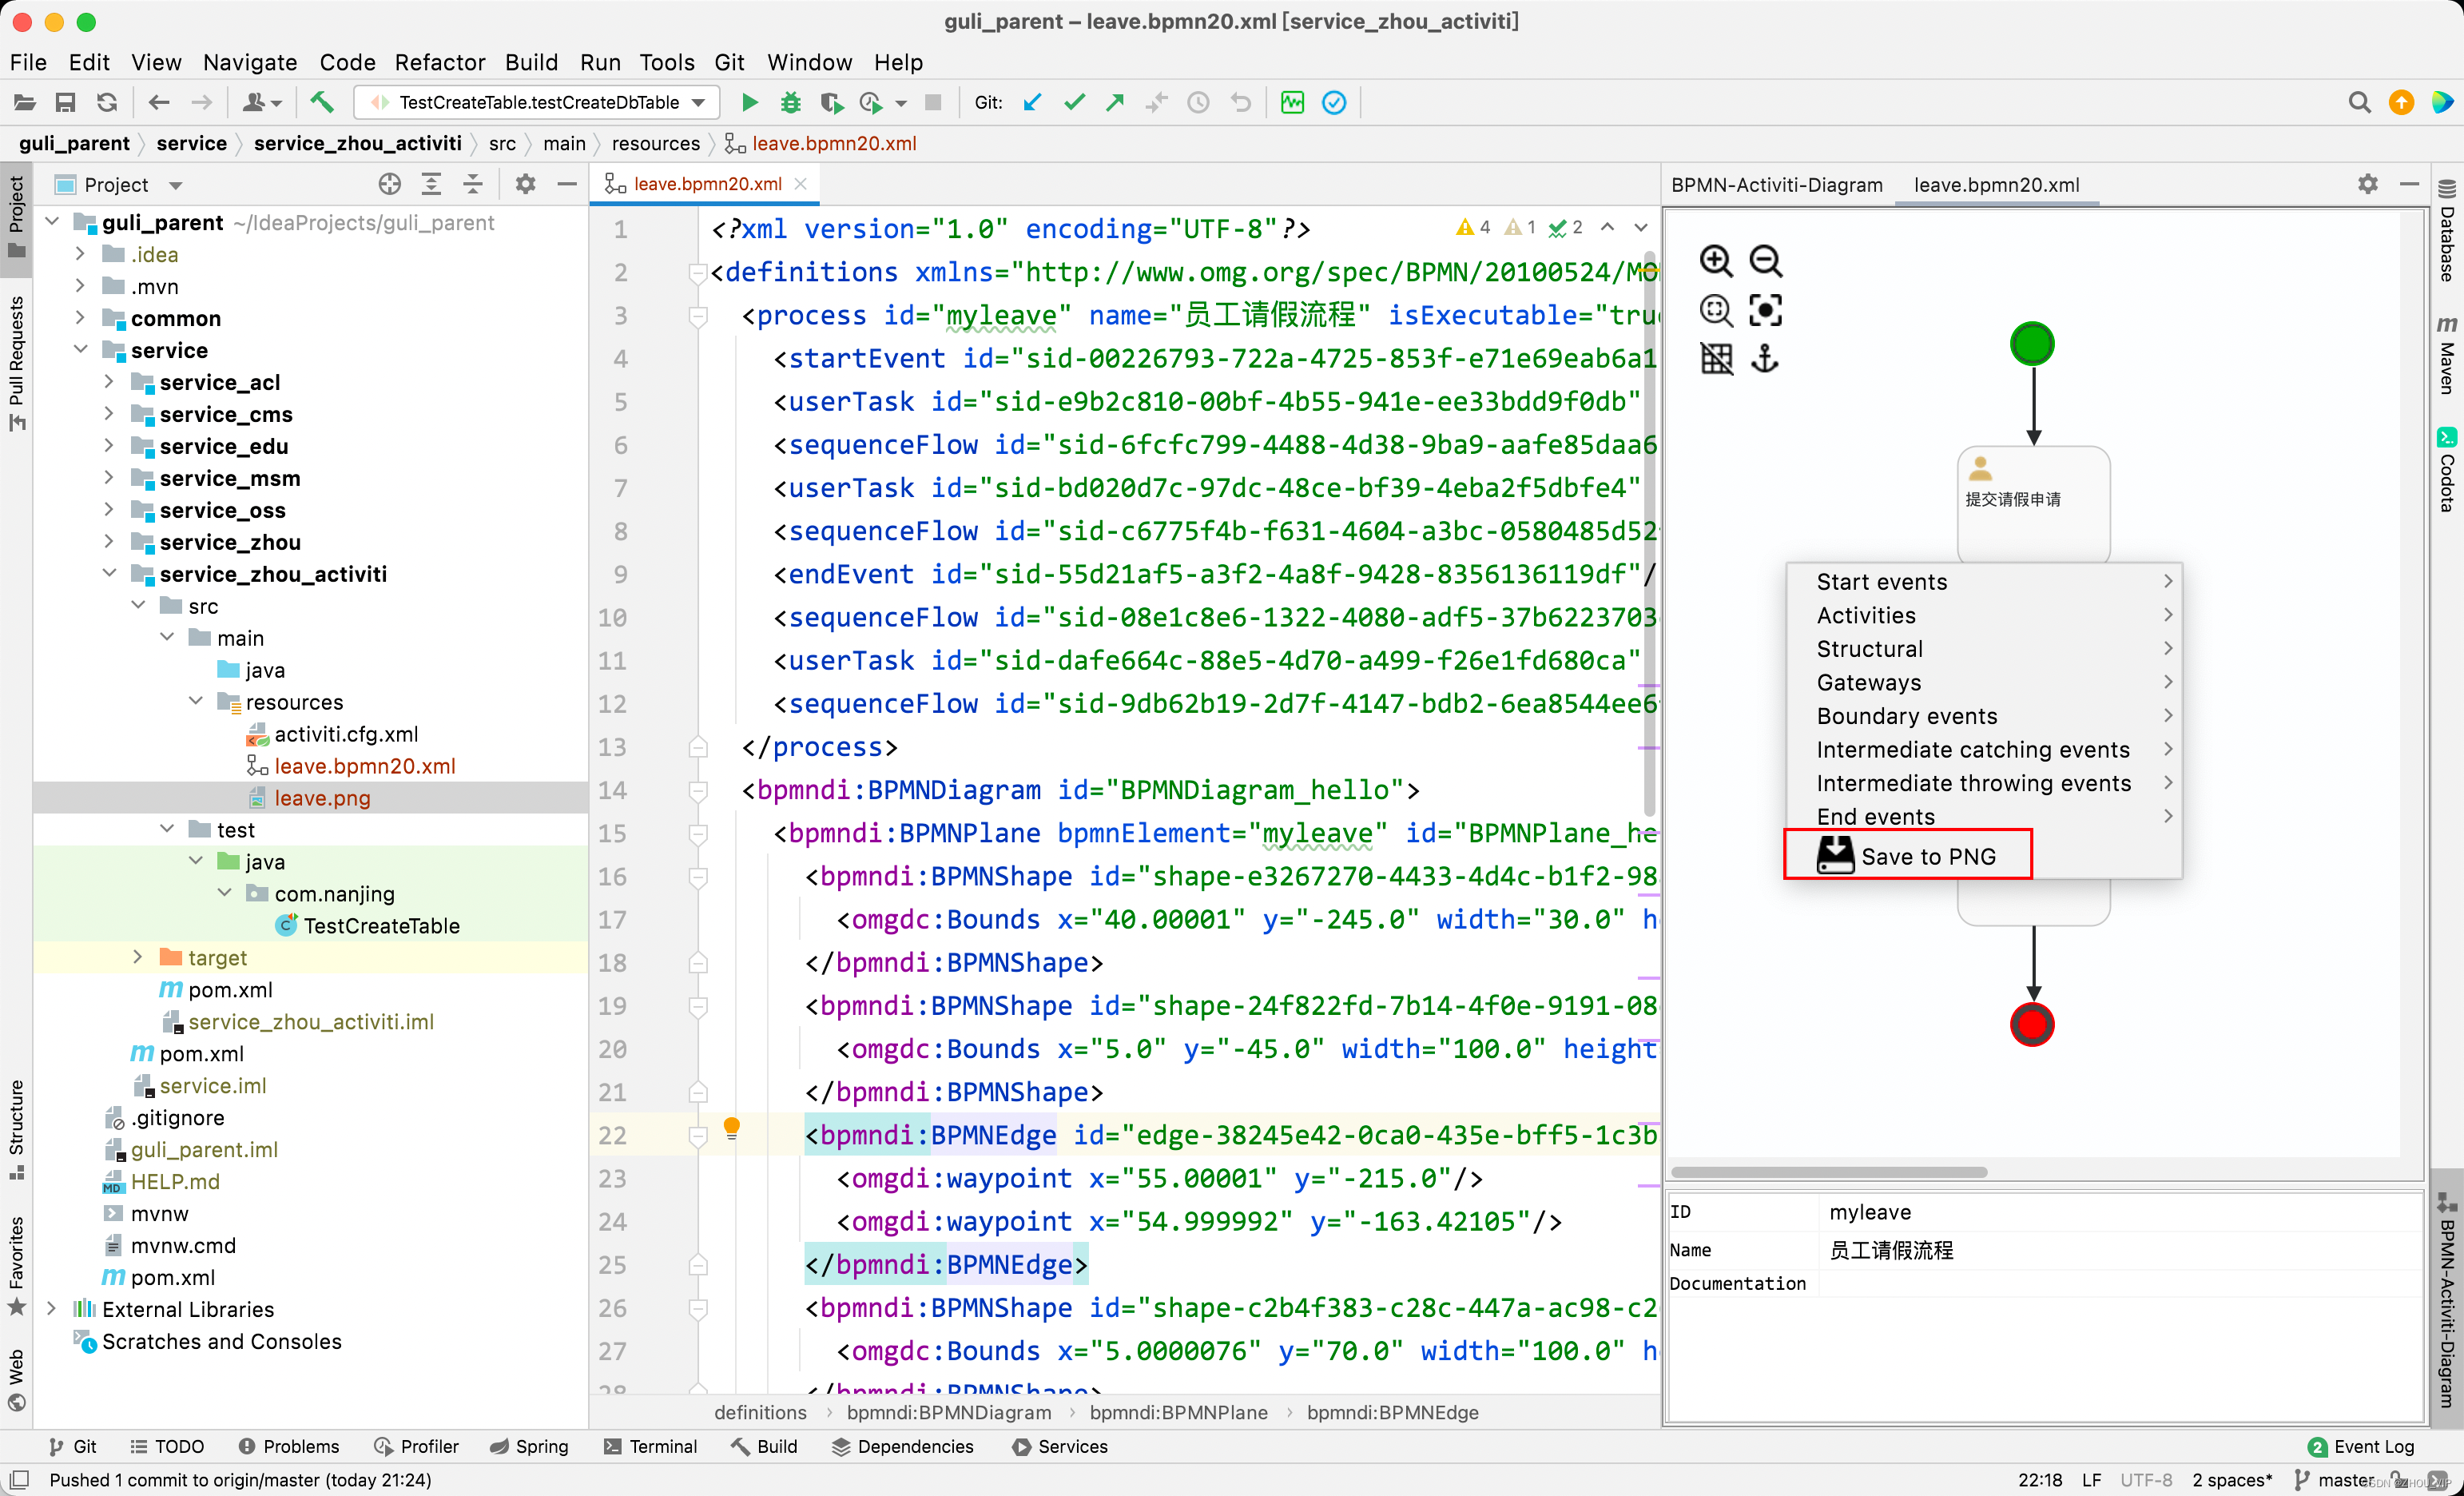This screenshot has height=1496, width=2464.
Task: Click the green Run button
Action: (x=749, y=102)
